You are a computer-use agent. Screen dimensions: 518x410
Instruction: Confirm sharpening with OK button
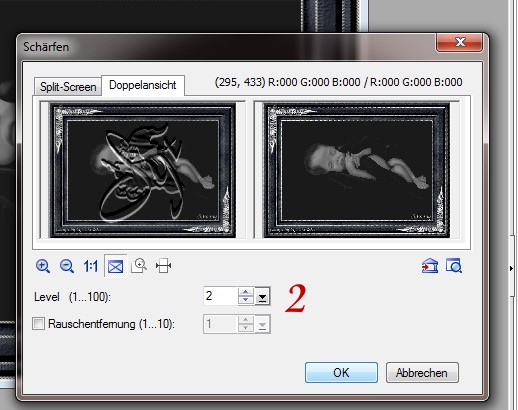tap(341, 372)
